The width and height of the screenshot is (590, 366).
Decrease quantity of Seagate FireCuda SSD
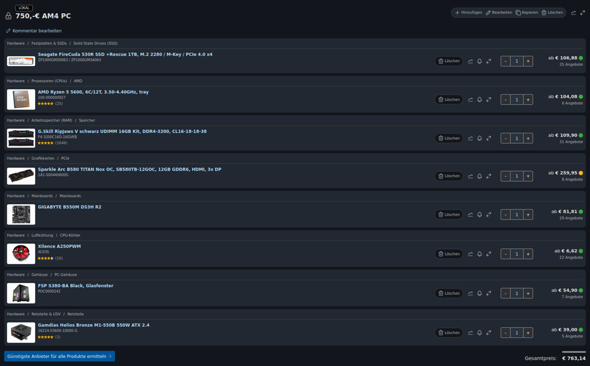[505, 61]
